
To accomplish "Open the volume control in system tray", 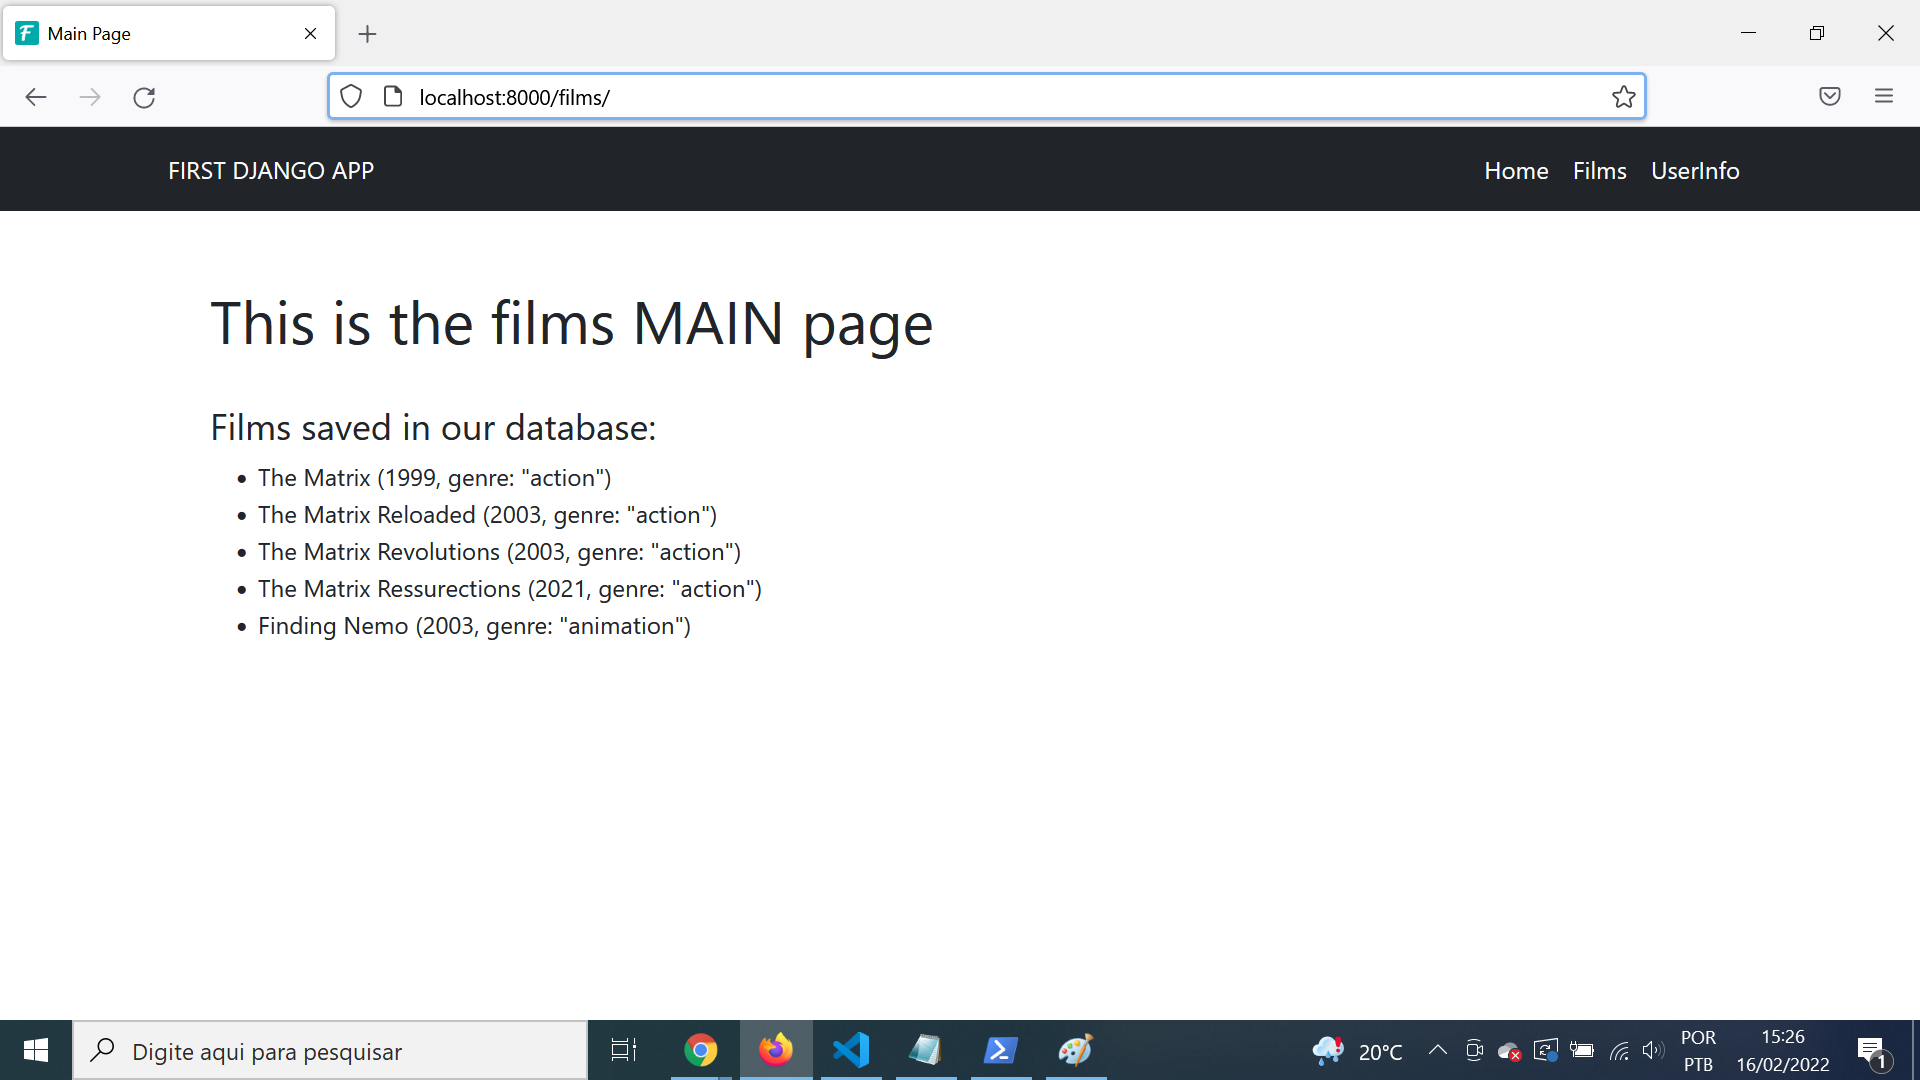I will [x=1653, y=1050].
